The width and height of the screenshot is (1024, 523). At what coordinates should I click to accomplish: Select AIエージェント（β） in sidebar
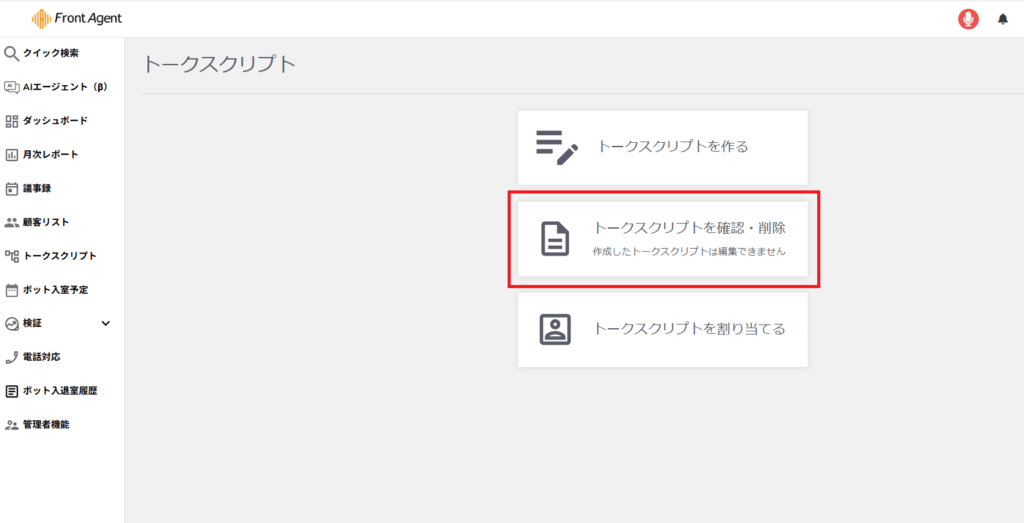click(64, 87)
